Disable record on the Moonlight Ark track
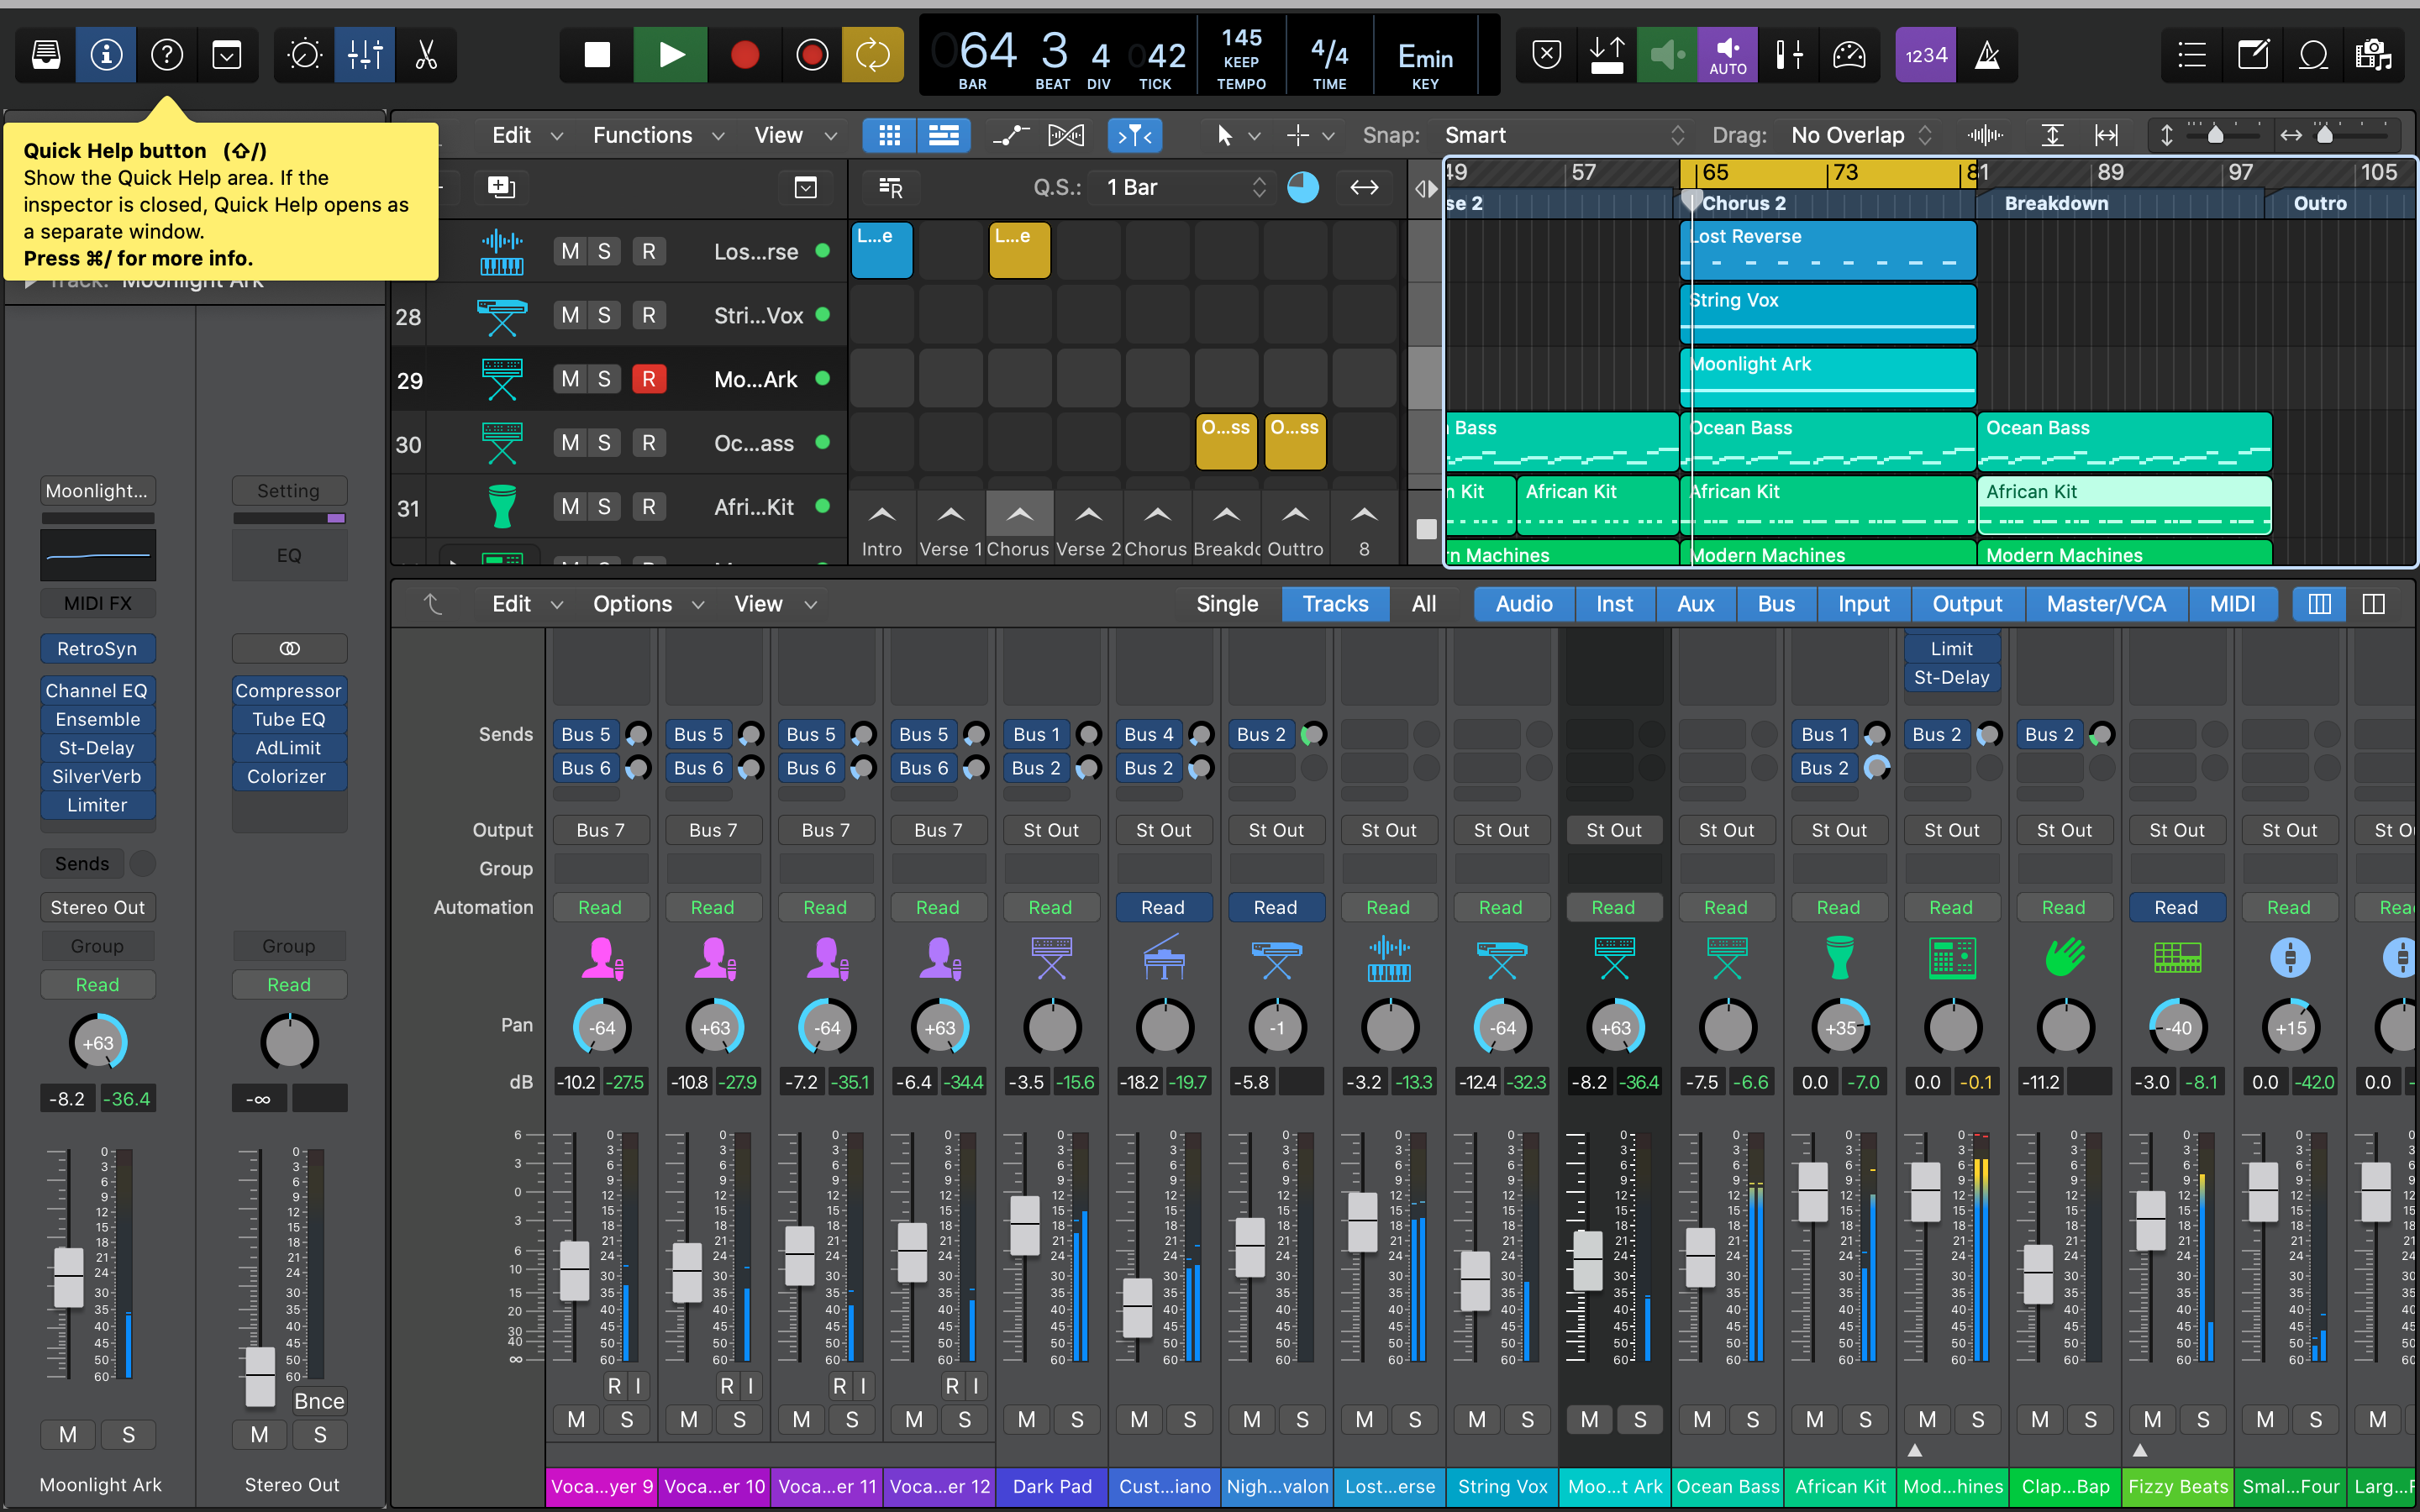This screenshot has width=2420, height=1512. click(648, 379)
